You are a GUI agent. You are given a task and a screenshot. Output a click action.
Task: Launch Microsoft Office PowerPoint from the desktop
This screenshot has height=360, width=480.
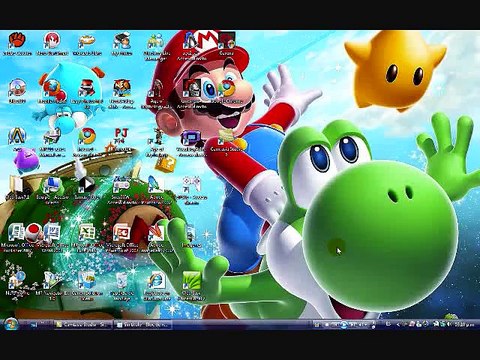[122, 232]
